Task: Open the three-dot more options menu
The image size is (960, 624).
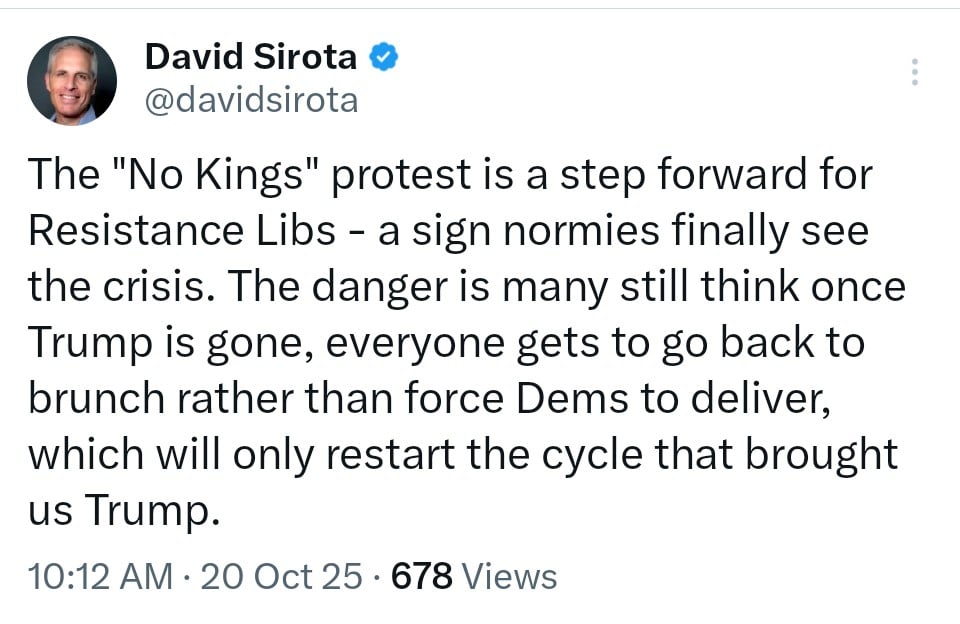Action: (x=915, y=72)
